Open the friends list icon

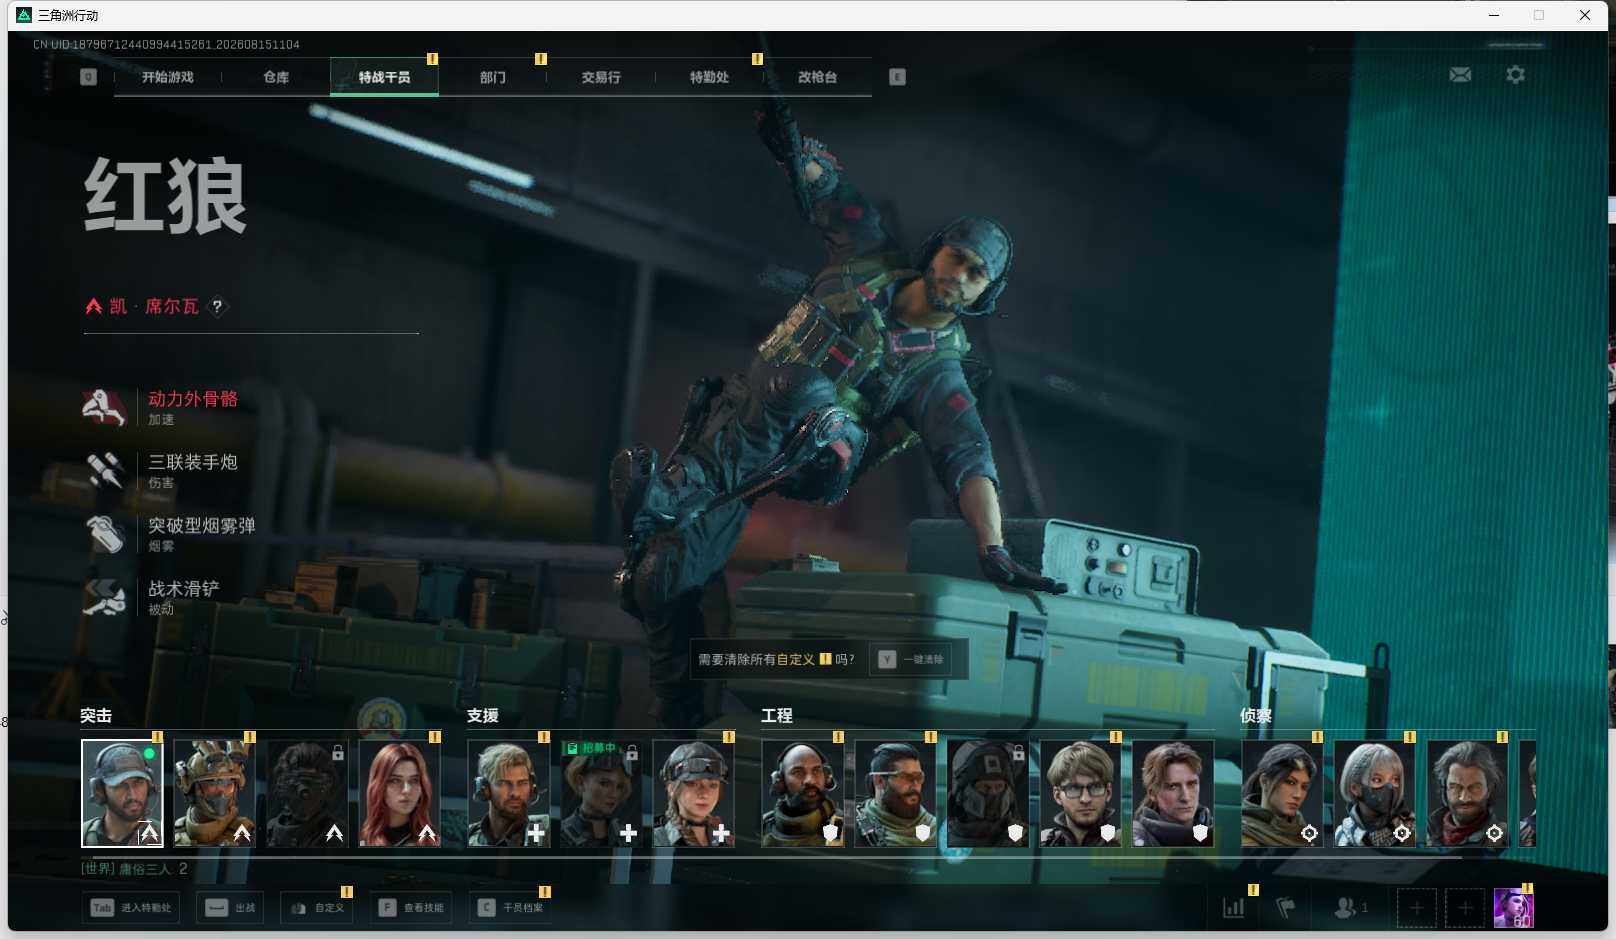pyautogui.click(x=1346, y=907)
